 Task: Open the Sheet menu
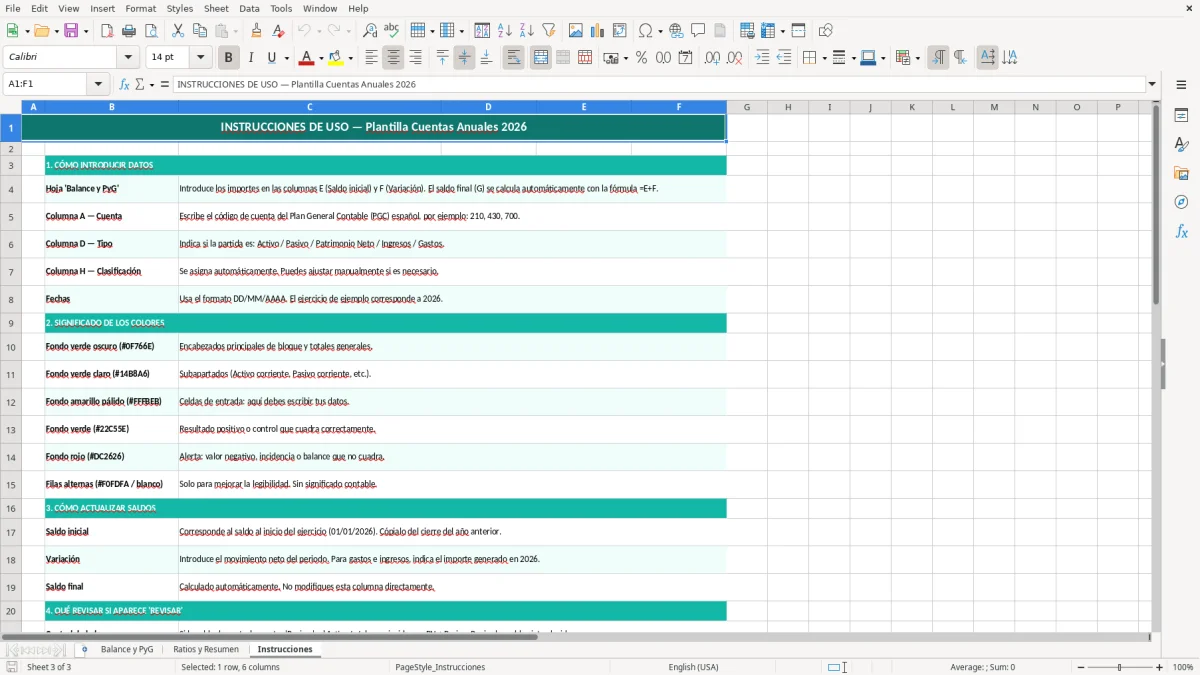pyautogui.click(x=216, y=8)
